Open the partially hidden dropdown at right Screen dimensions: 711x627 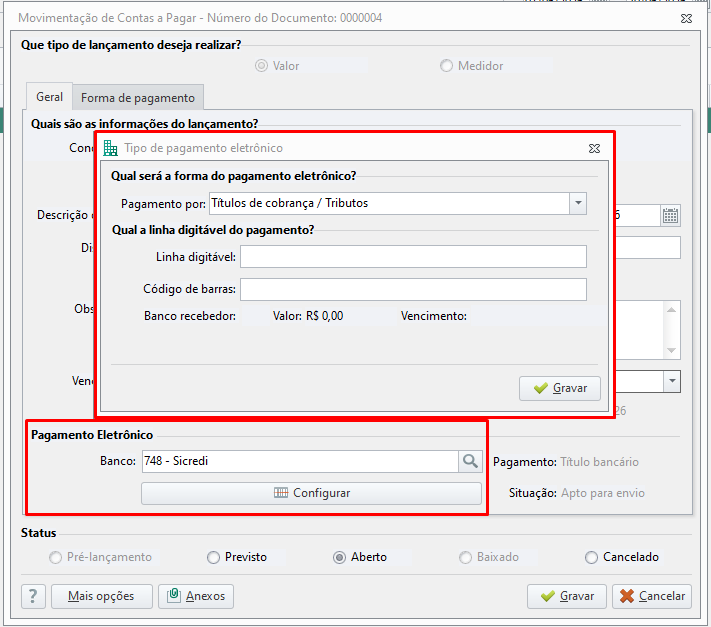pos(672,381)
